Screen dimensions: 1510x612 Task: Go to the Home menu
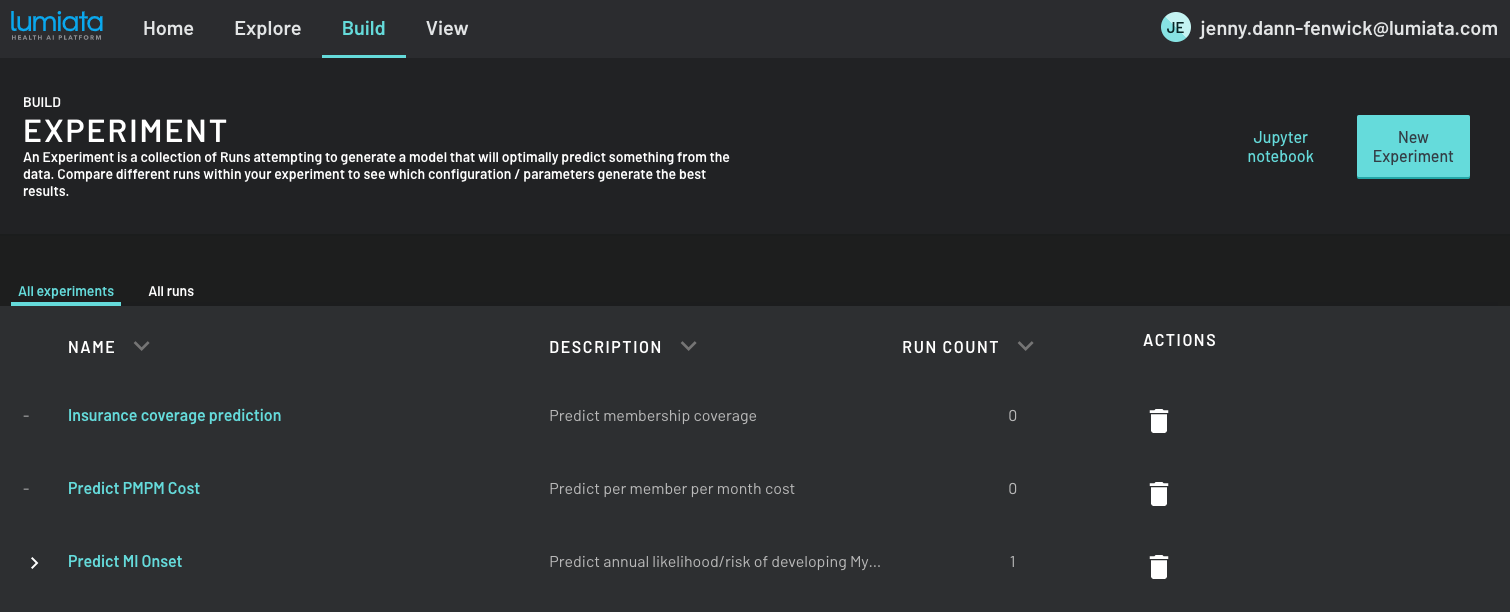pos(168,28)
